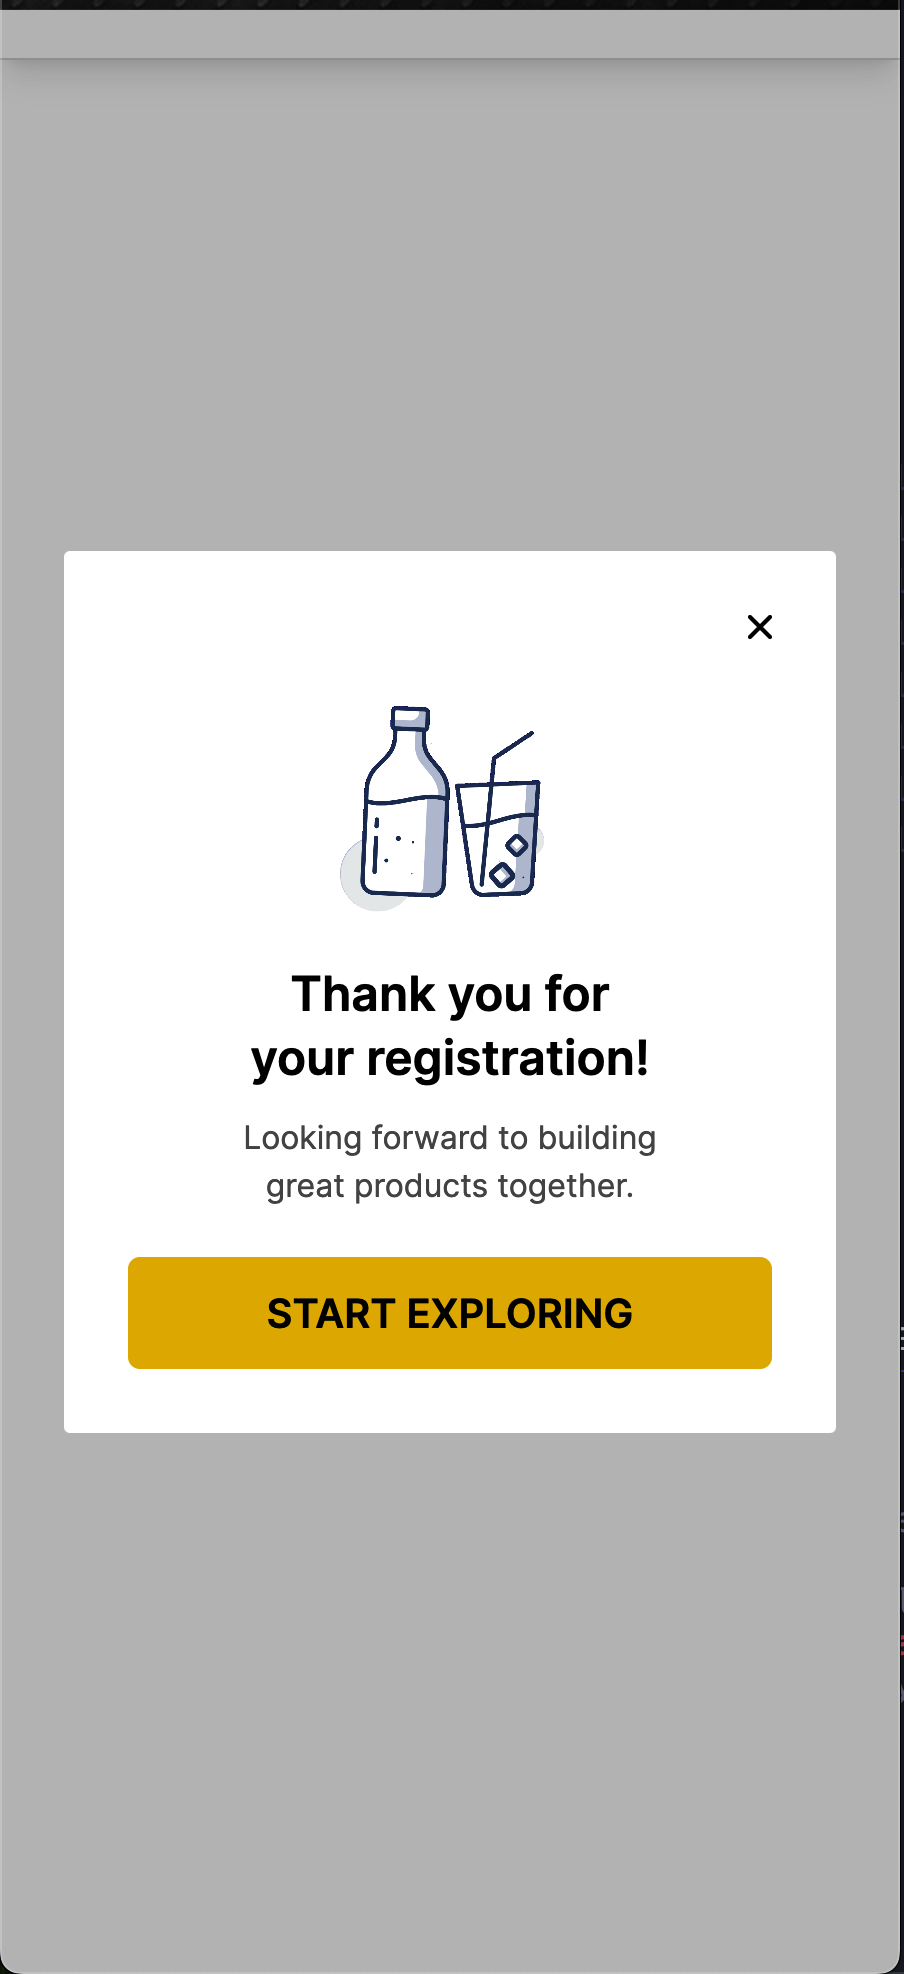Click dimmed backdrop above the dialog

pos(450,300)
